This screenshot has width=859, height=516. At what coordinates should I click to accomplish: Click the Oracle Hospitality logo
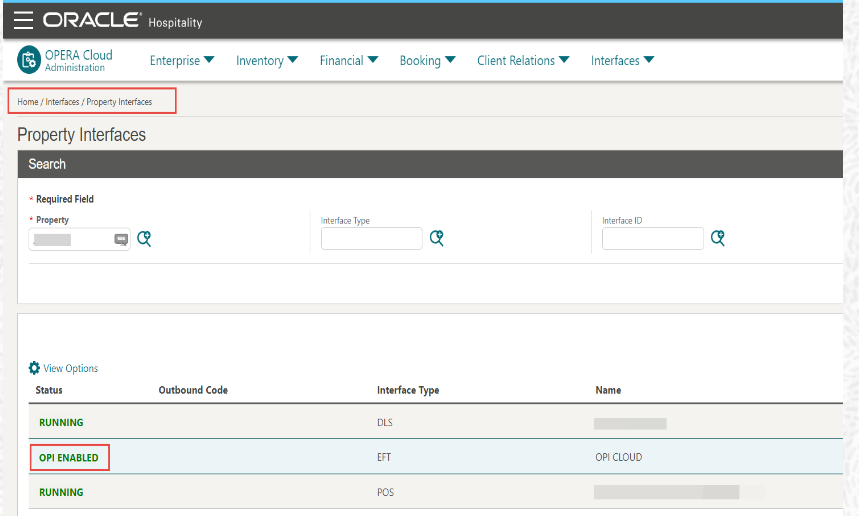123,21
